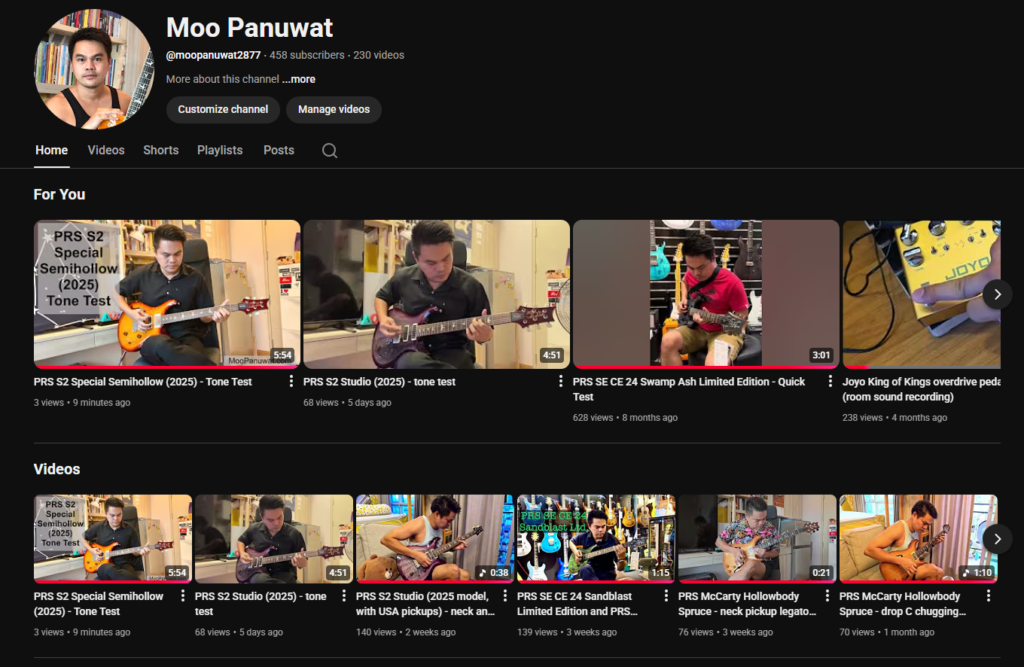Click the 628 views 8 months ago text
This screenshot has height=667, width=1024.
coord(625,417)
